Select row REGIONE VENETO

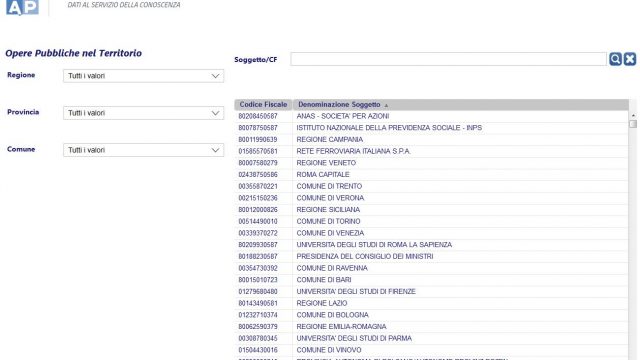coord(431,163)
